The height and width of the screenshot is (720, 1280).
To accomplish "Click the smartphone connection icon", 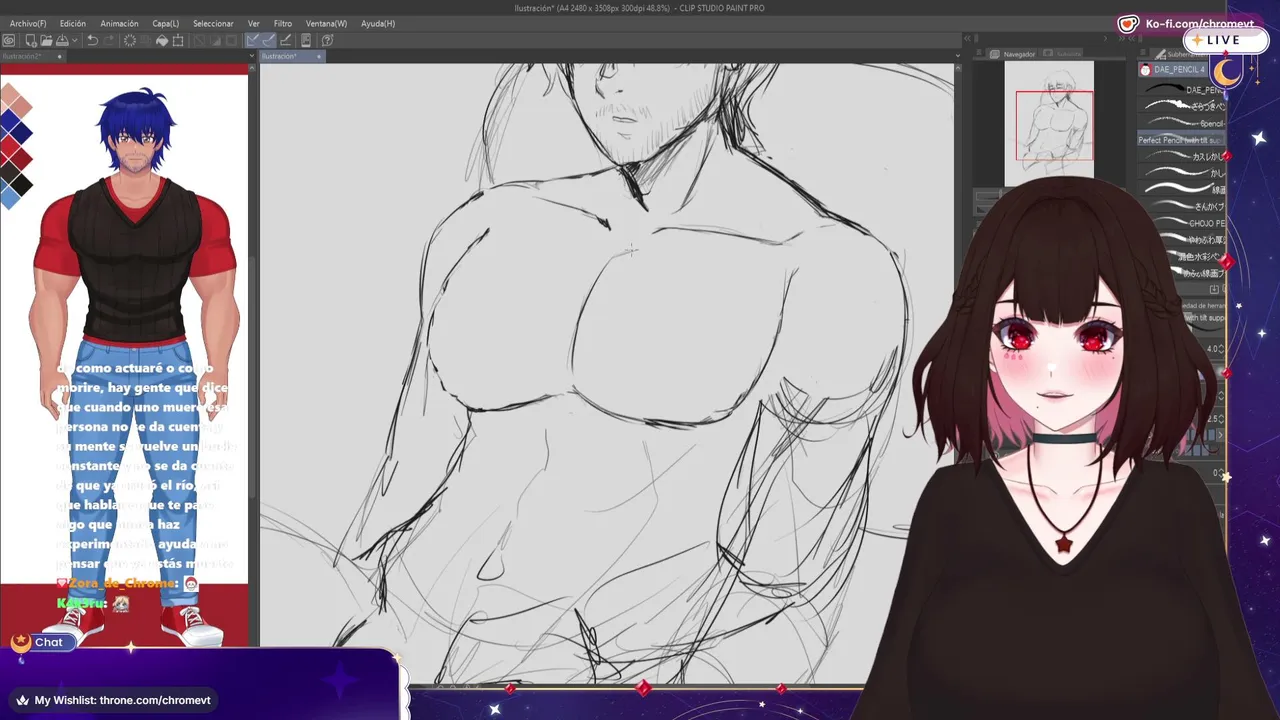I will 306,40.
